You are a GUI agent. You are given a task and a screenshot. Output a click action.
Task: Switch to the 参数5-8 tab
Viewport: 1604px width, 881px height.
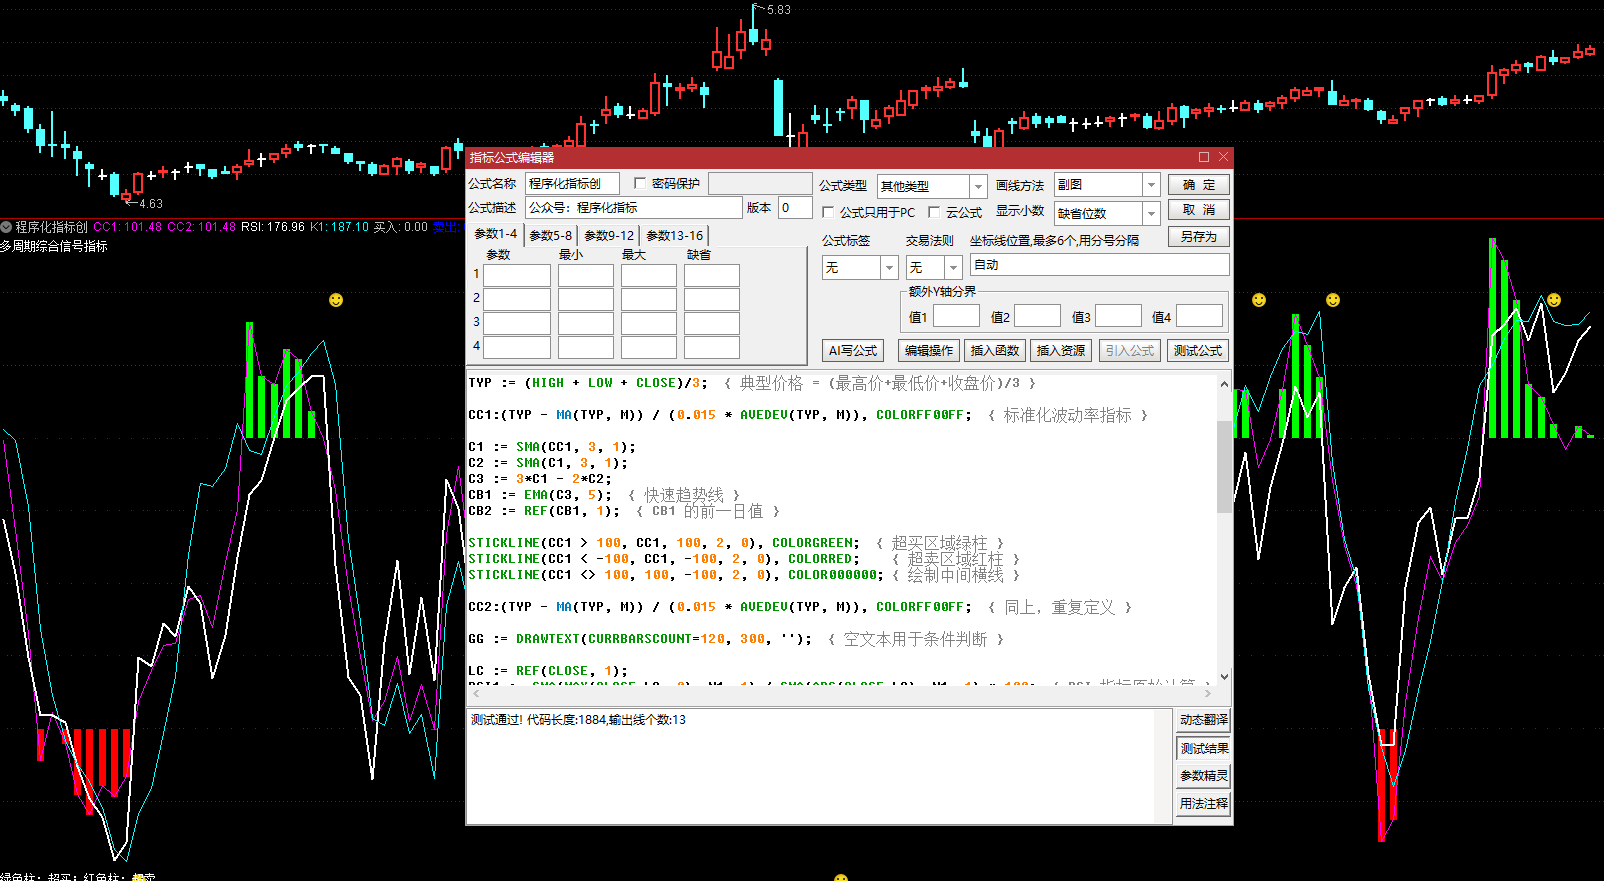550,236
